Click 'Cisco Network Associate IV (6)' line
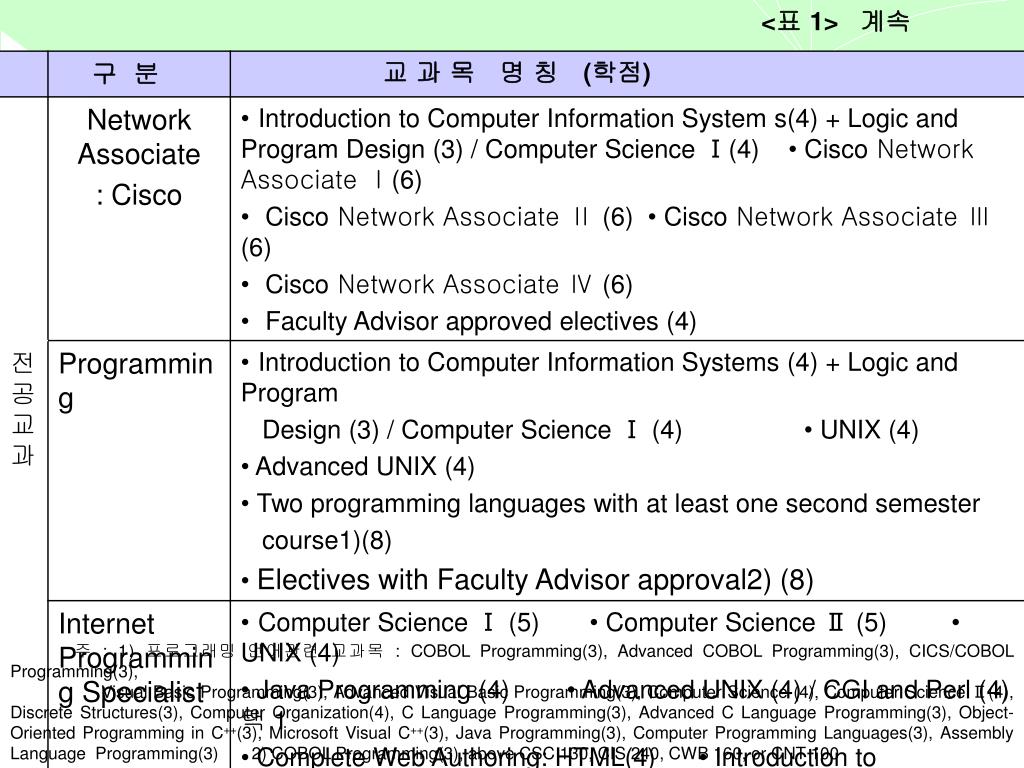Image resolution: width=1024 pixels, height=768 pixels. point(449,285)
